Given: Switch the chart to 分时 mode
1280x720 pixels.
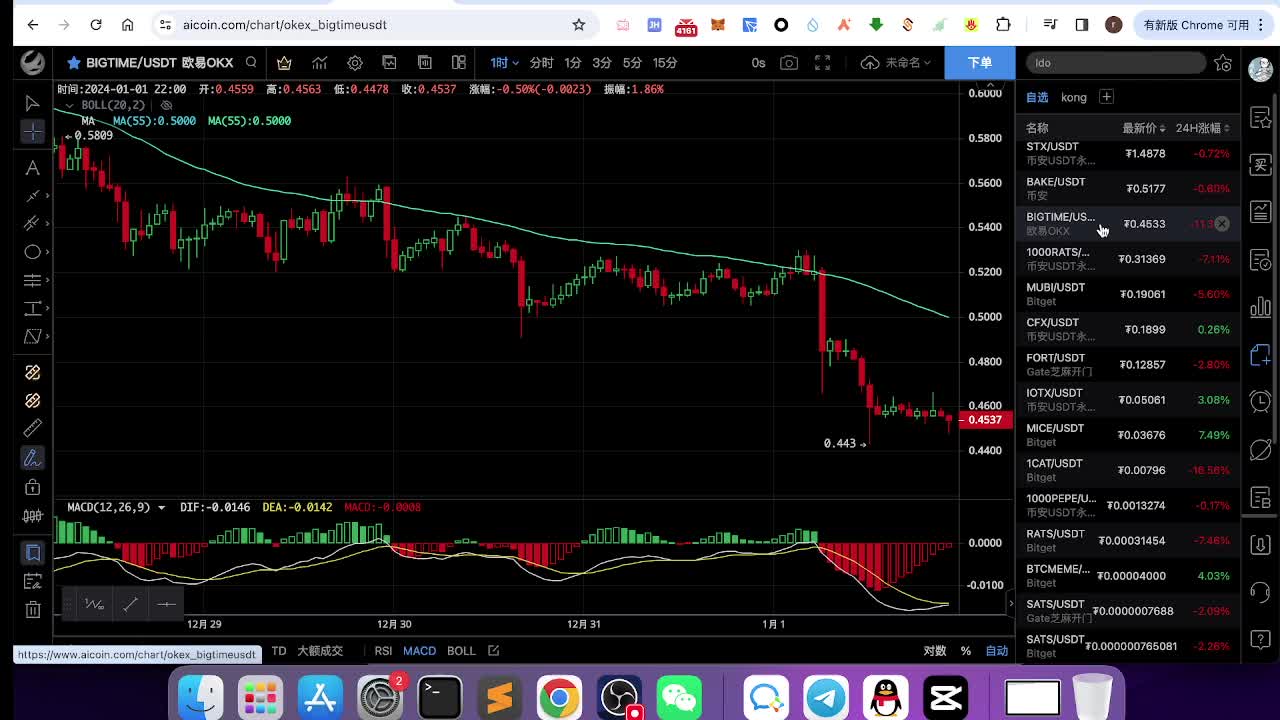Looking at the screenshot, I should 541,63.
